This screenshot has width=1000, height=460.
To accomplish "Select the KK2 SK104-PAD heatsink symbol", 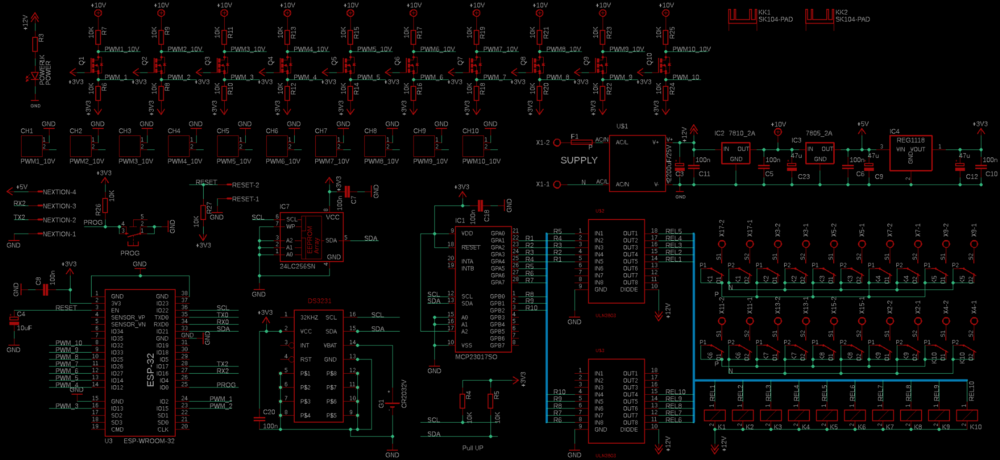I will click(x=820, y=20).
